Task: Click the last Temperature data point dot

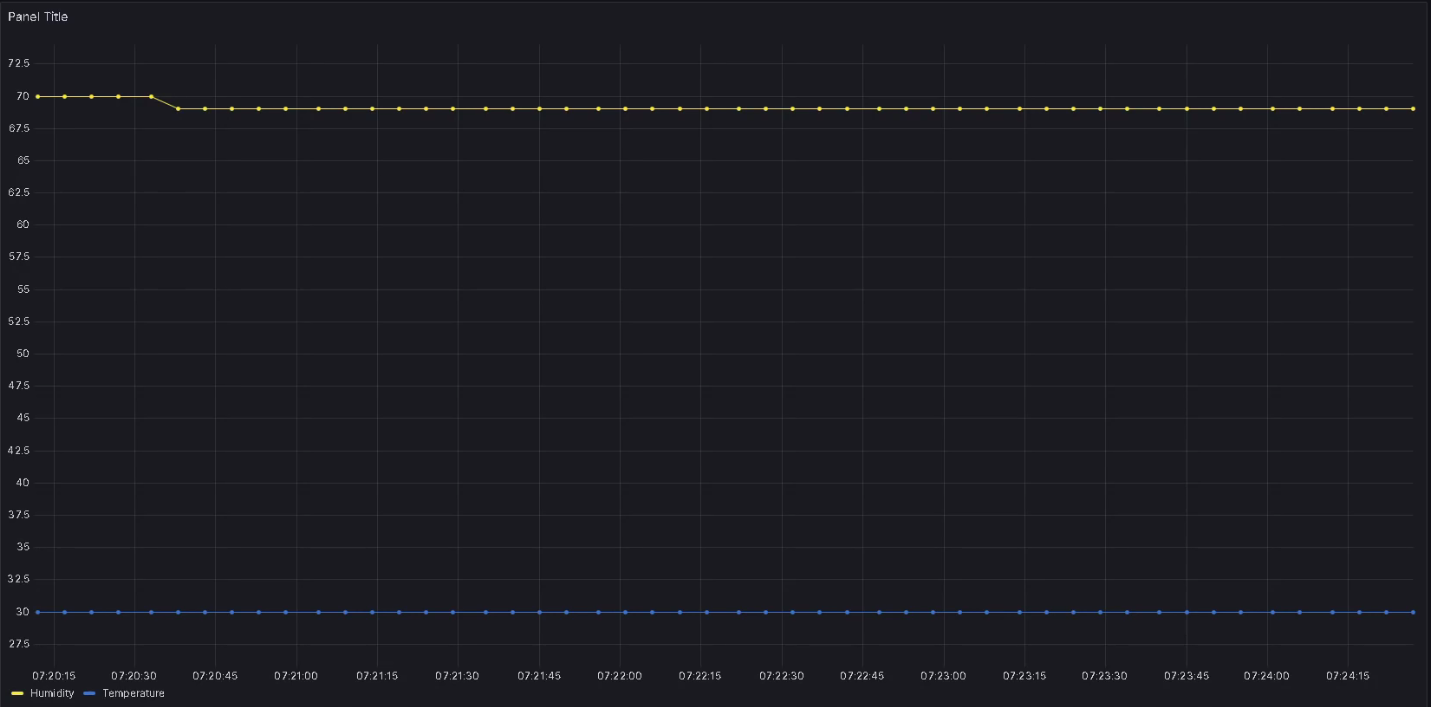Action: (x=1413, y=611)
